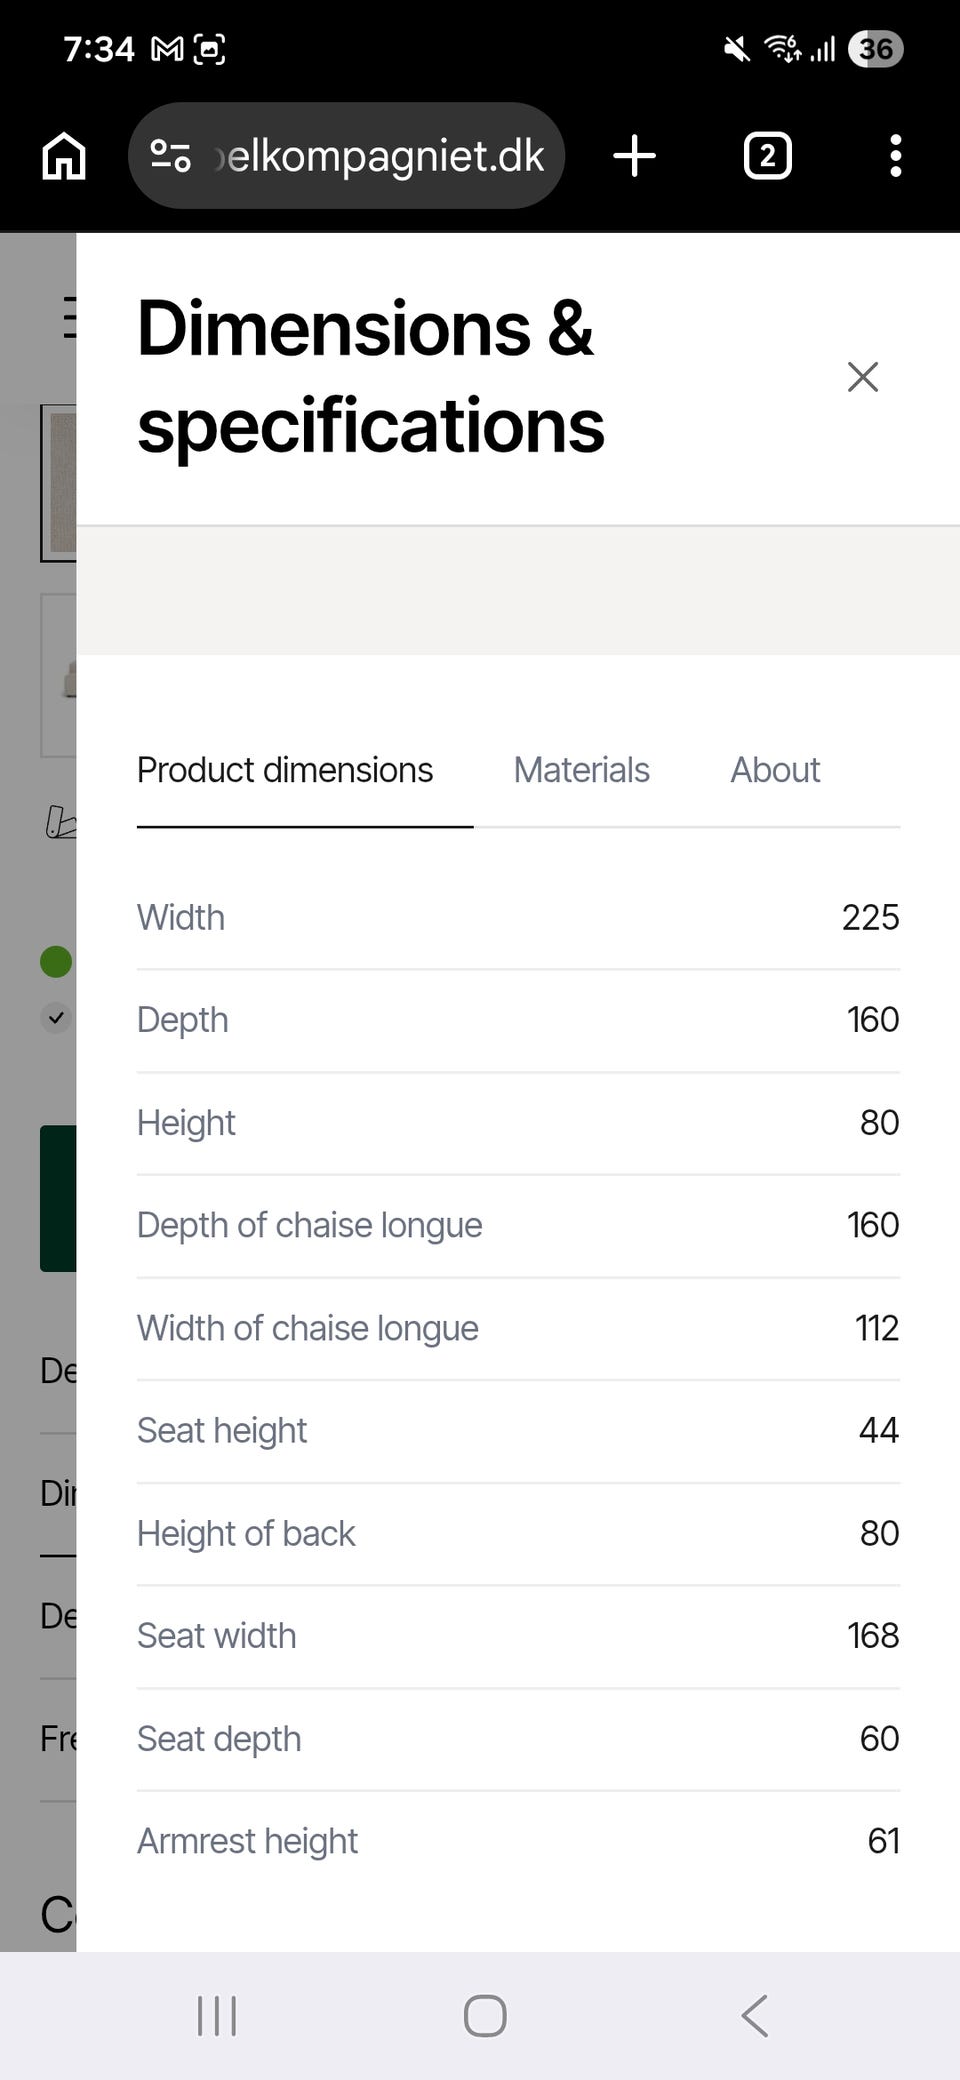Tap the Depth of chaise longue label
The height and width of the screenshot is (2080, 960).
(310, 1225)
